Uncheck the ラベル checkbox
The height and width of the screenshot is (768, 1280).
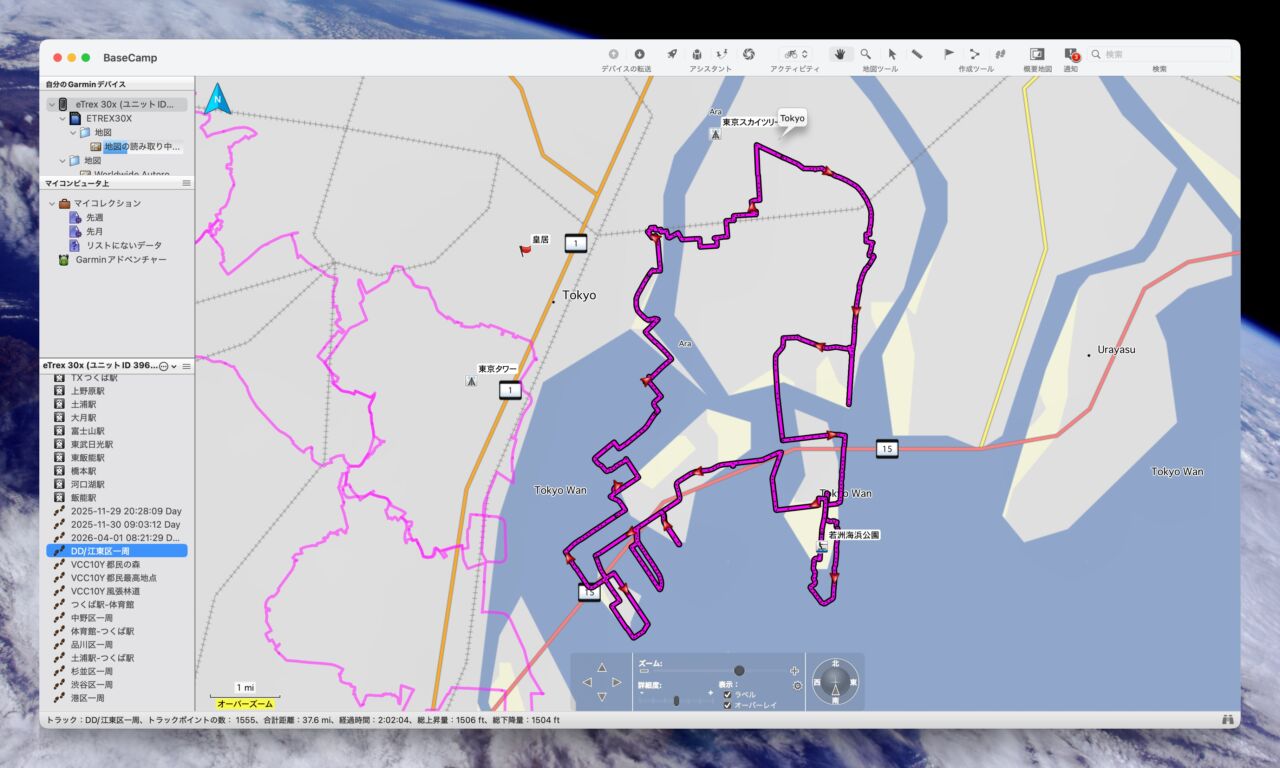tap(727, 694)
